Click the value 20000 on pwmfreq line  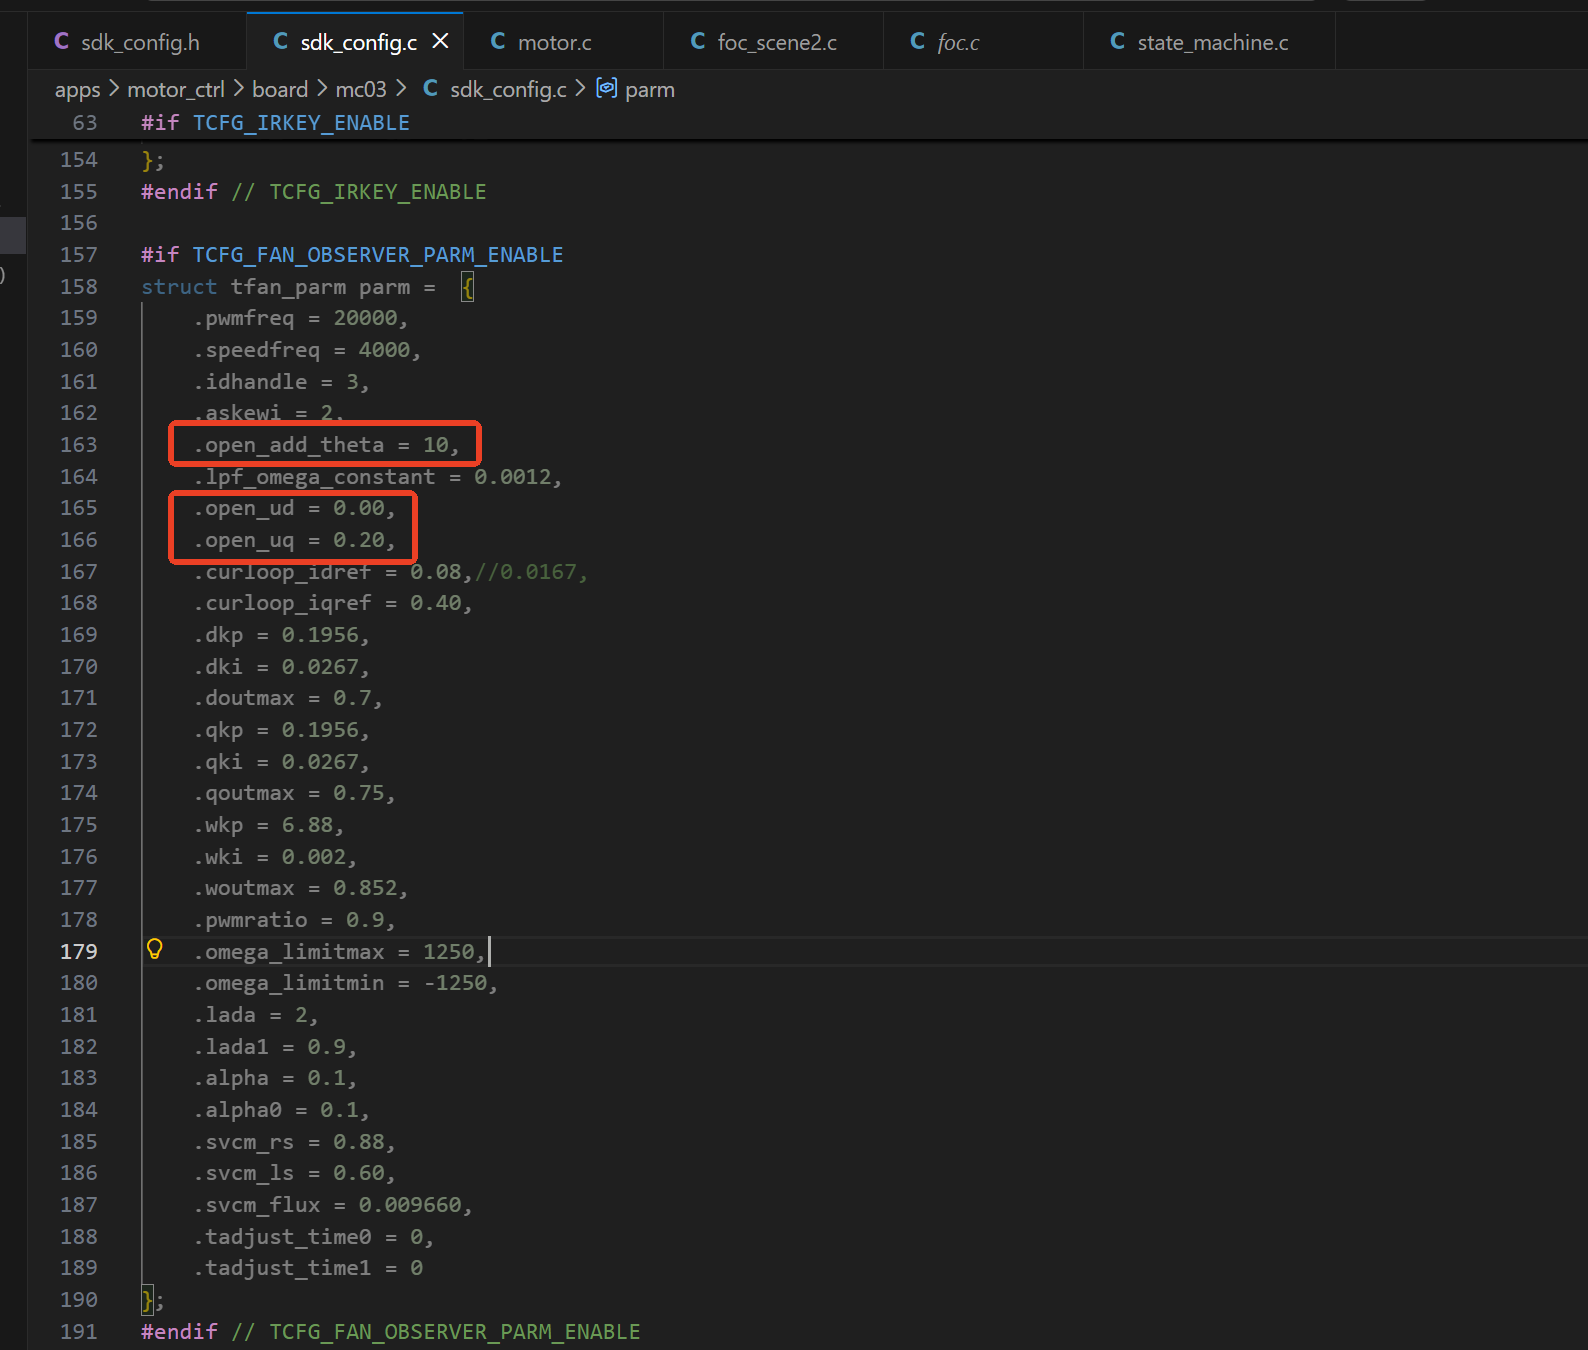pos(365,318)
